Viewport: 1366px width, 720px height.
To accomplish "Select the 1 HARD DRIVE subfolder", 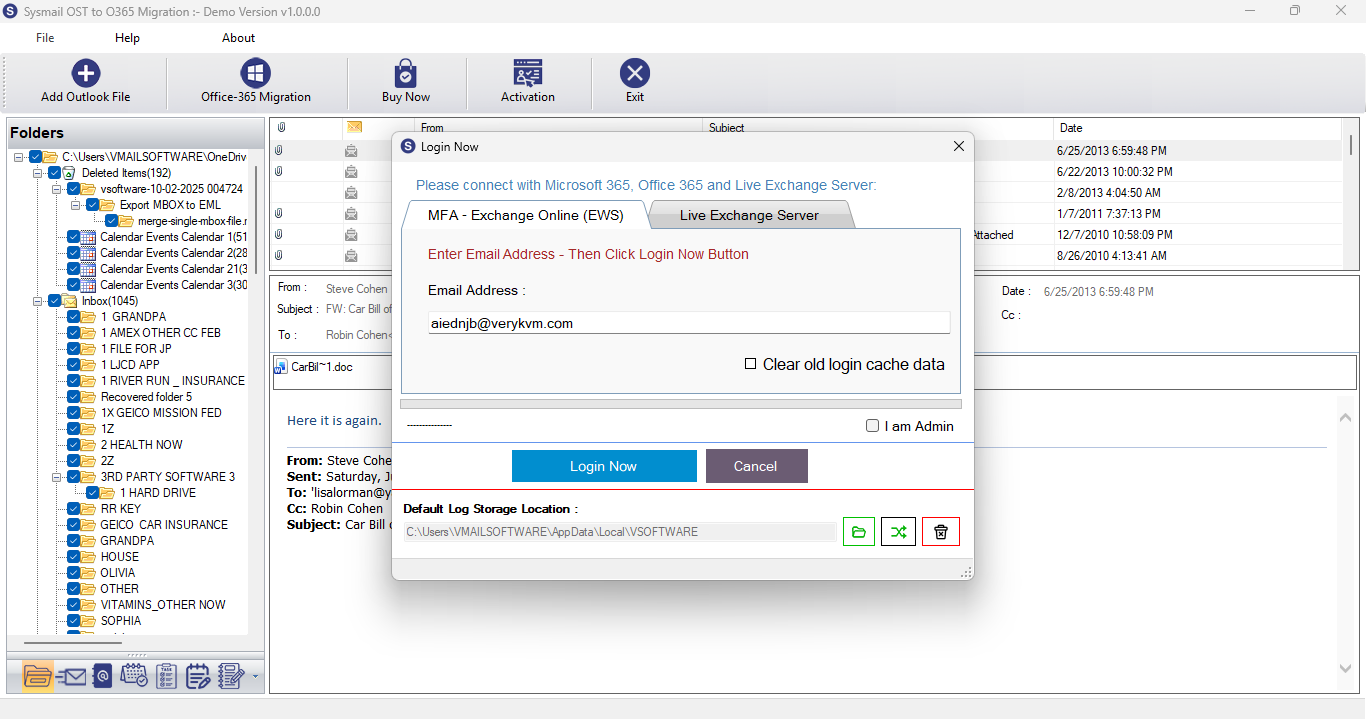I will pos(158,493).
